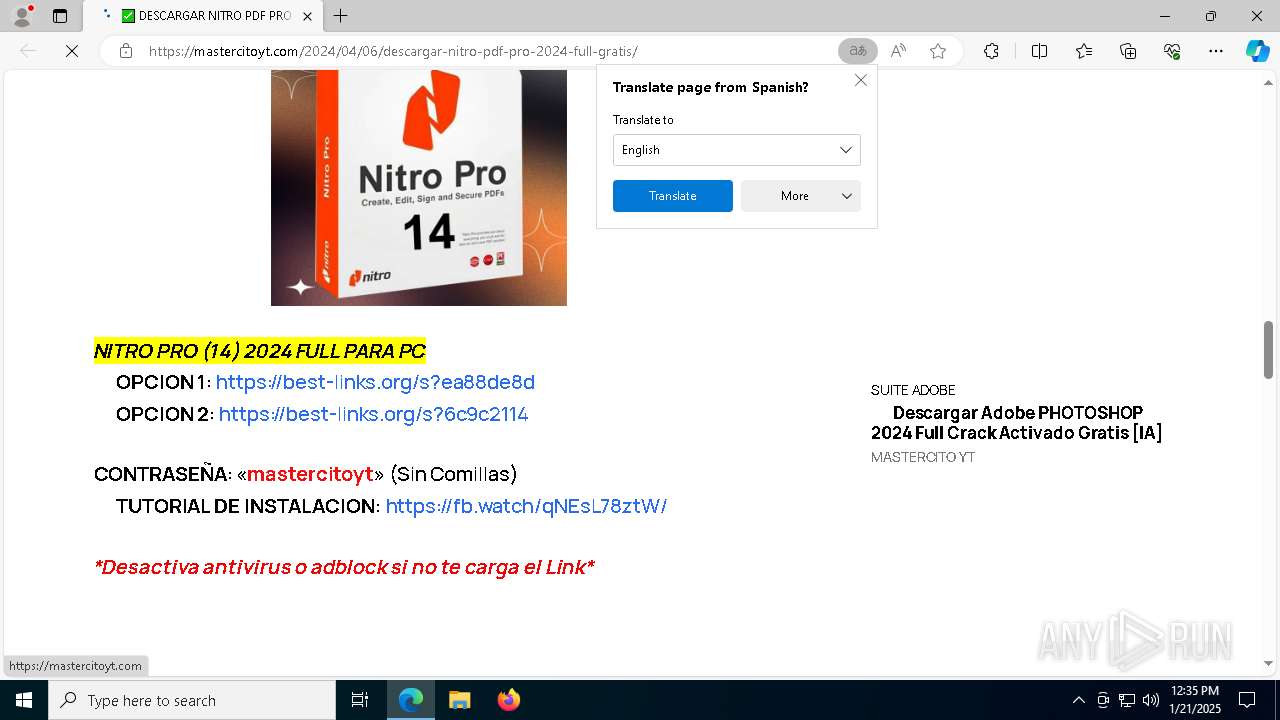This screenshot has height=720, width=1280.
Task: Toggle Split screen view
Action: (x=1039, y=51)
